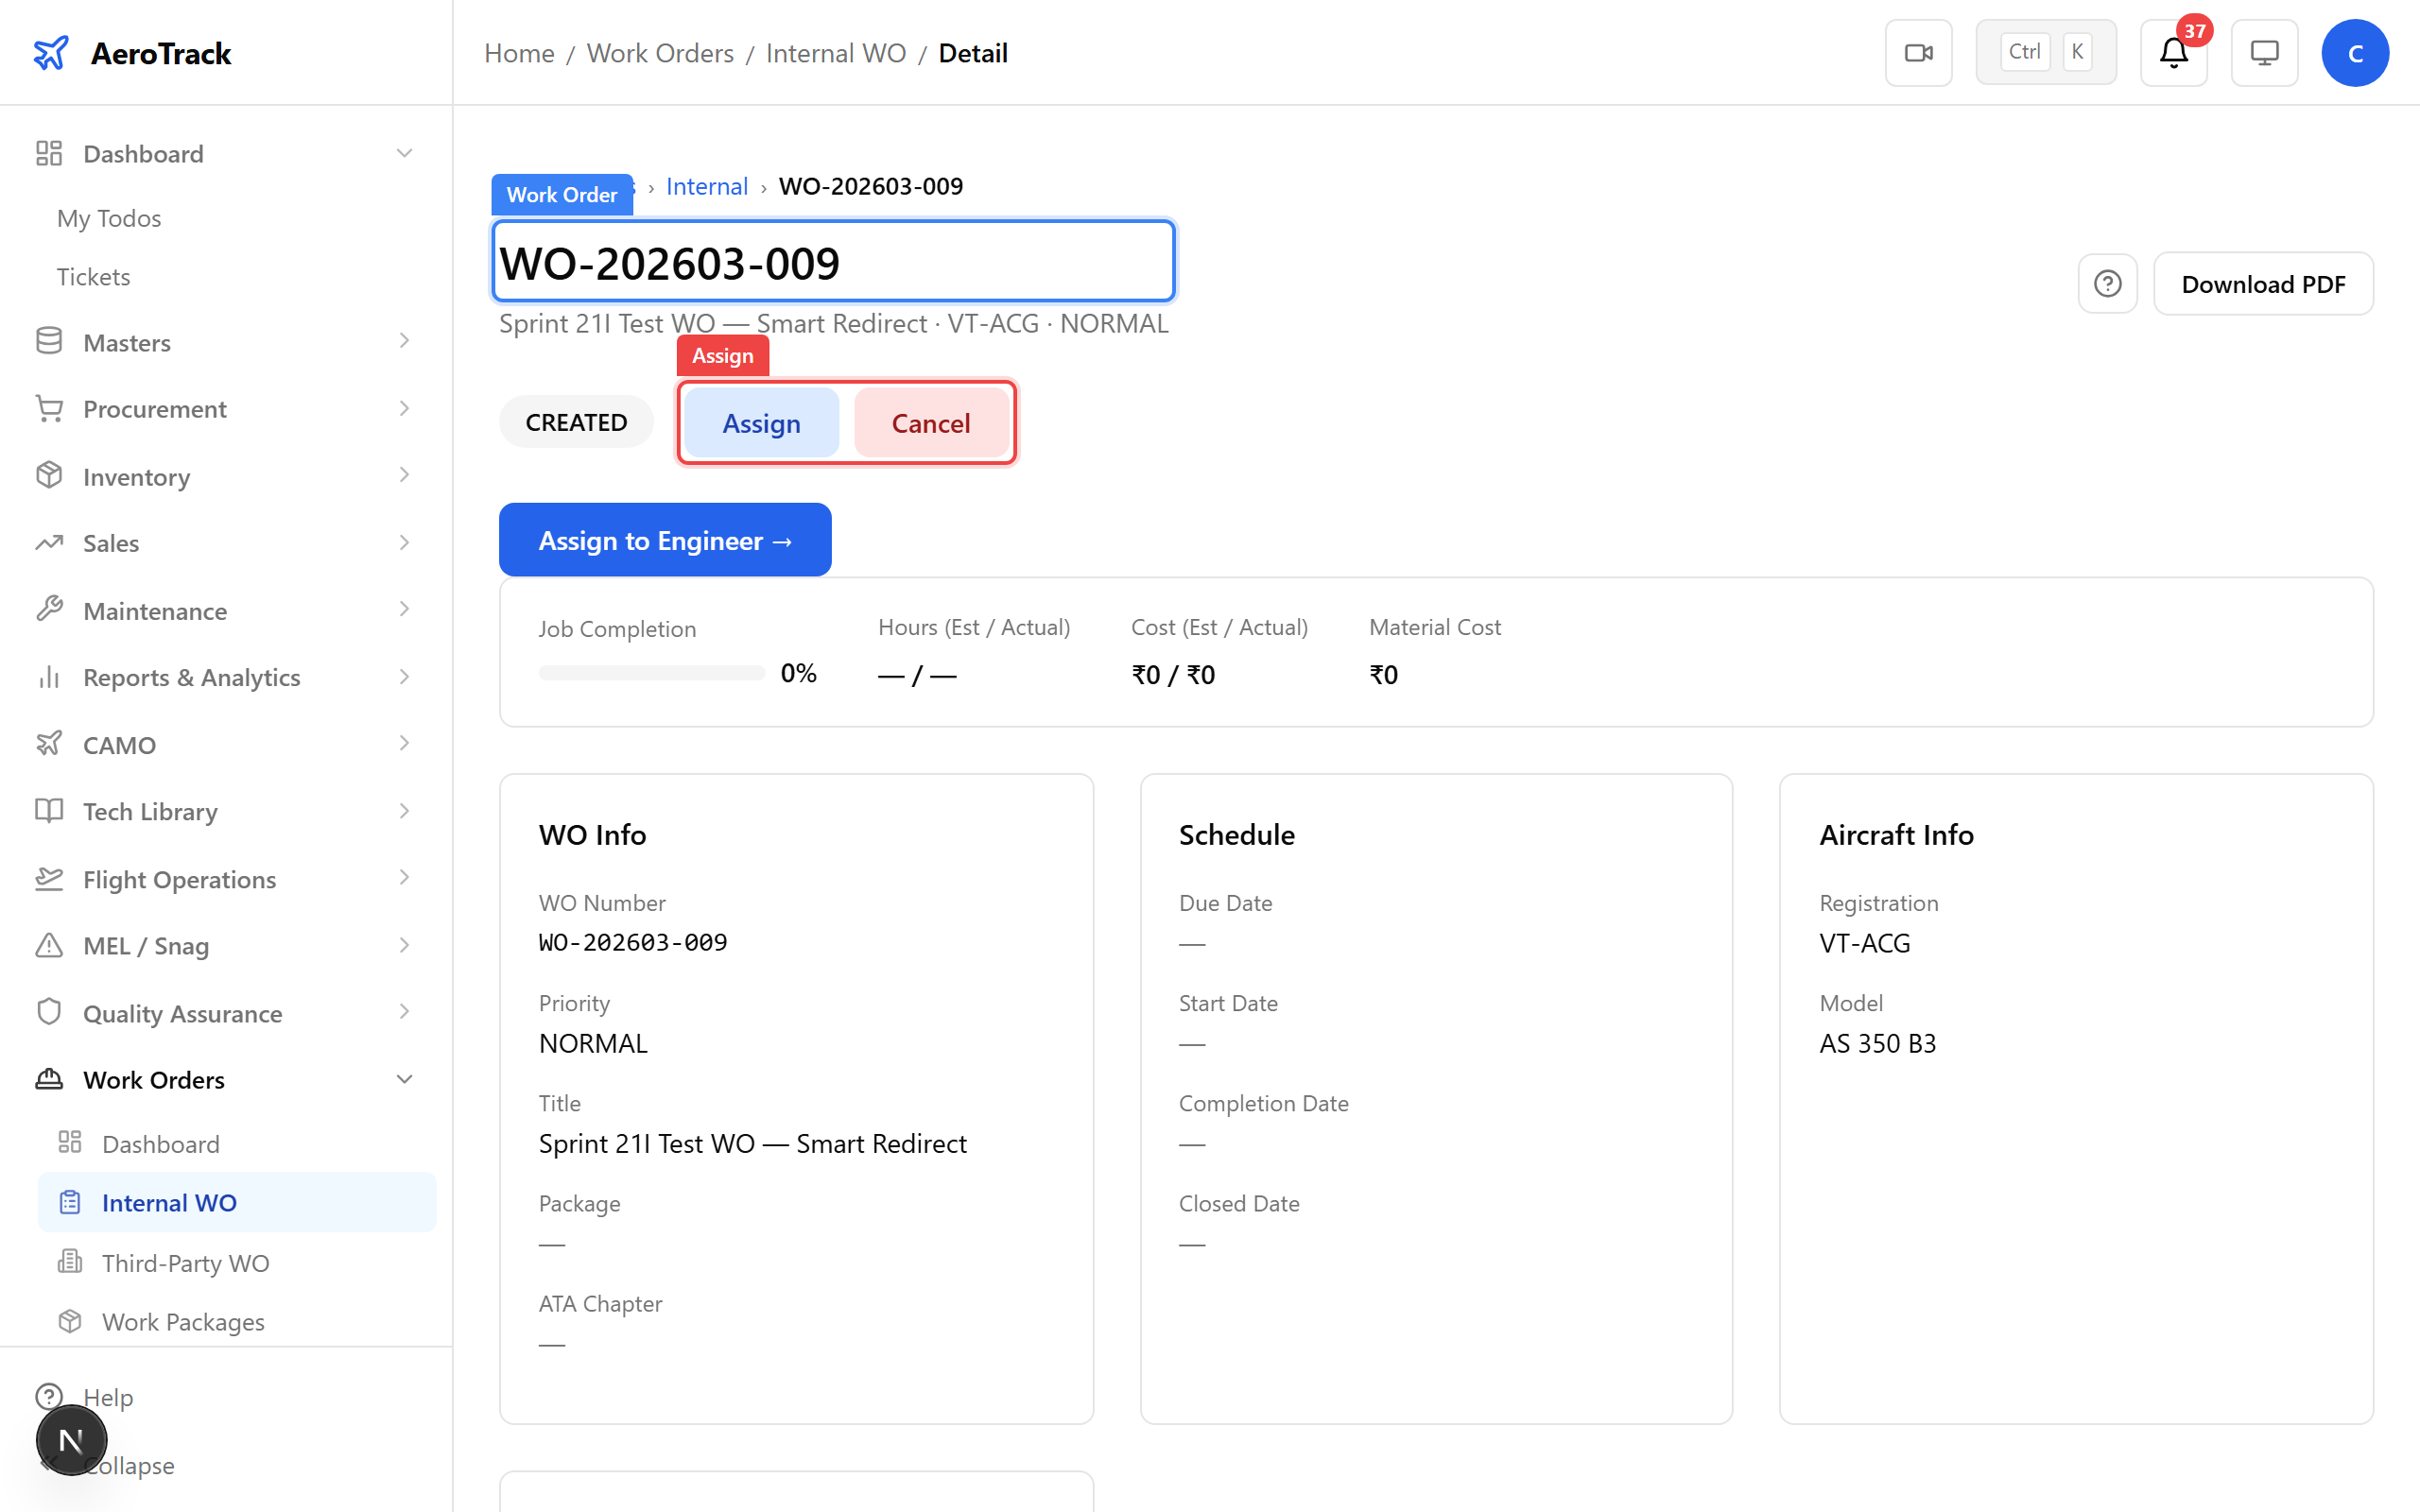2420x1512 pixels.
Task: Select the Inventory icon in sidebar
Action: click(x=49, y=477)
